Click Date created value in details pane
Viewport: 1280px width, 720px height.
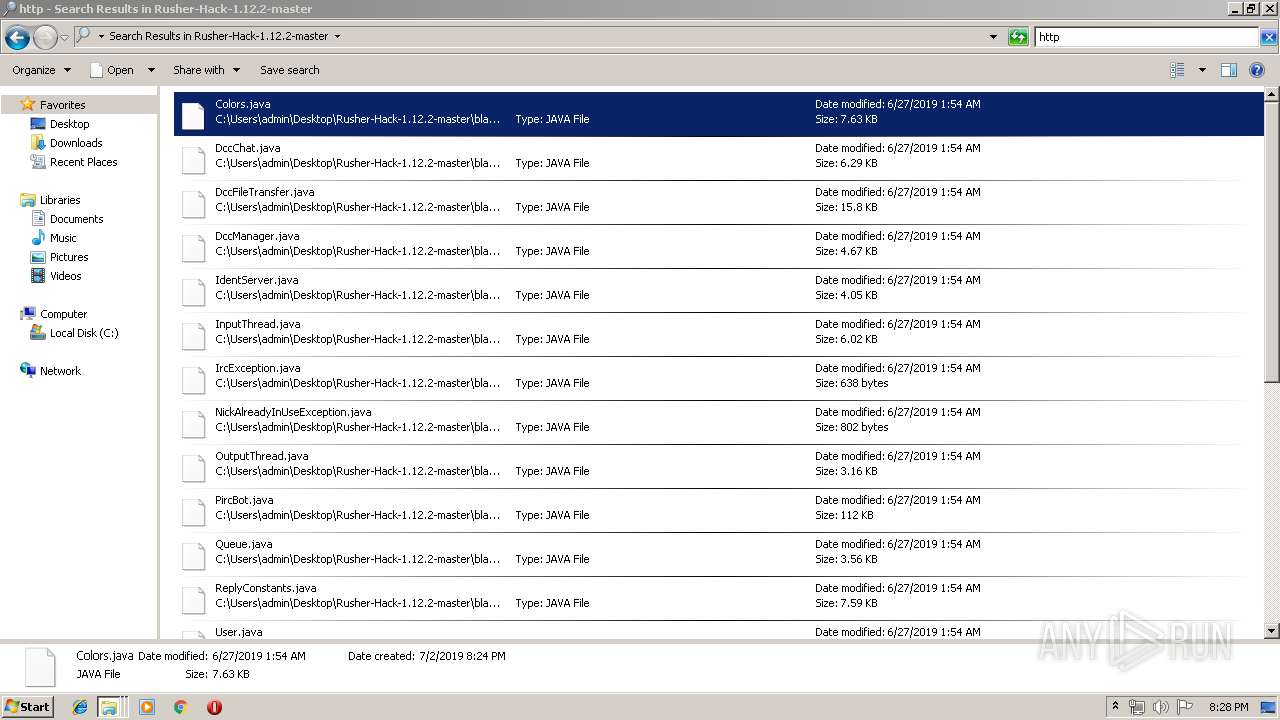click(x=461, y=656)
